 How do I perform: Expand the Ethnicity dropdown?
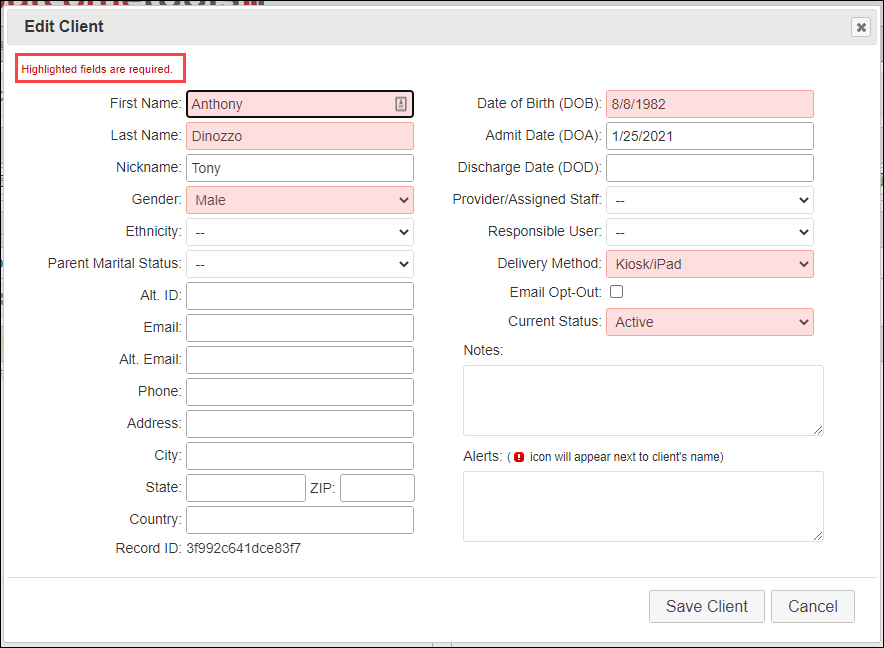300,232
